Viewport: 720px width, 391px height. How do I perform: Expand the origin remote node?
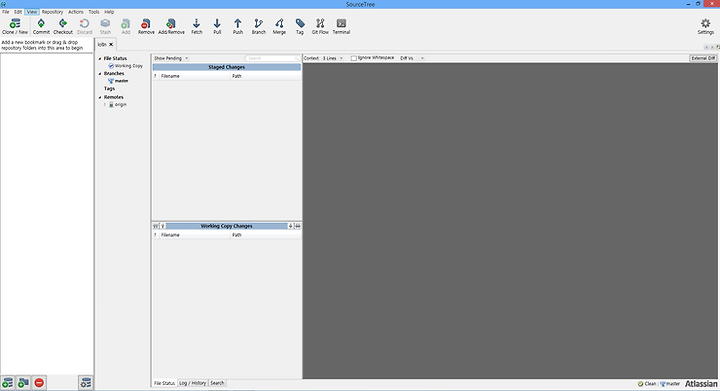pyautogui.click(x=105, y=105)
